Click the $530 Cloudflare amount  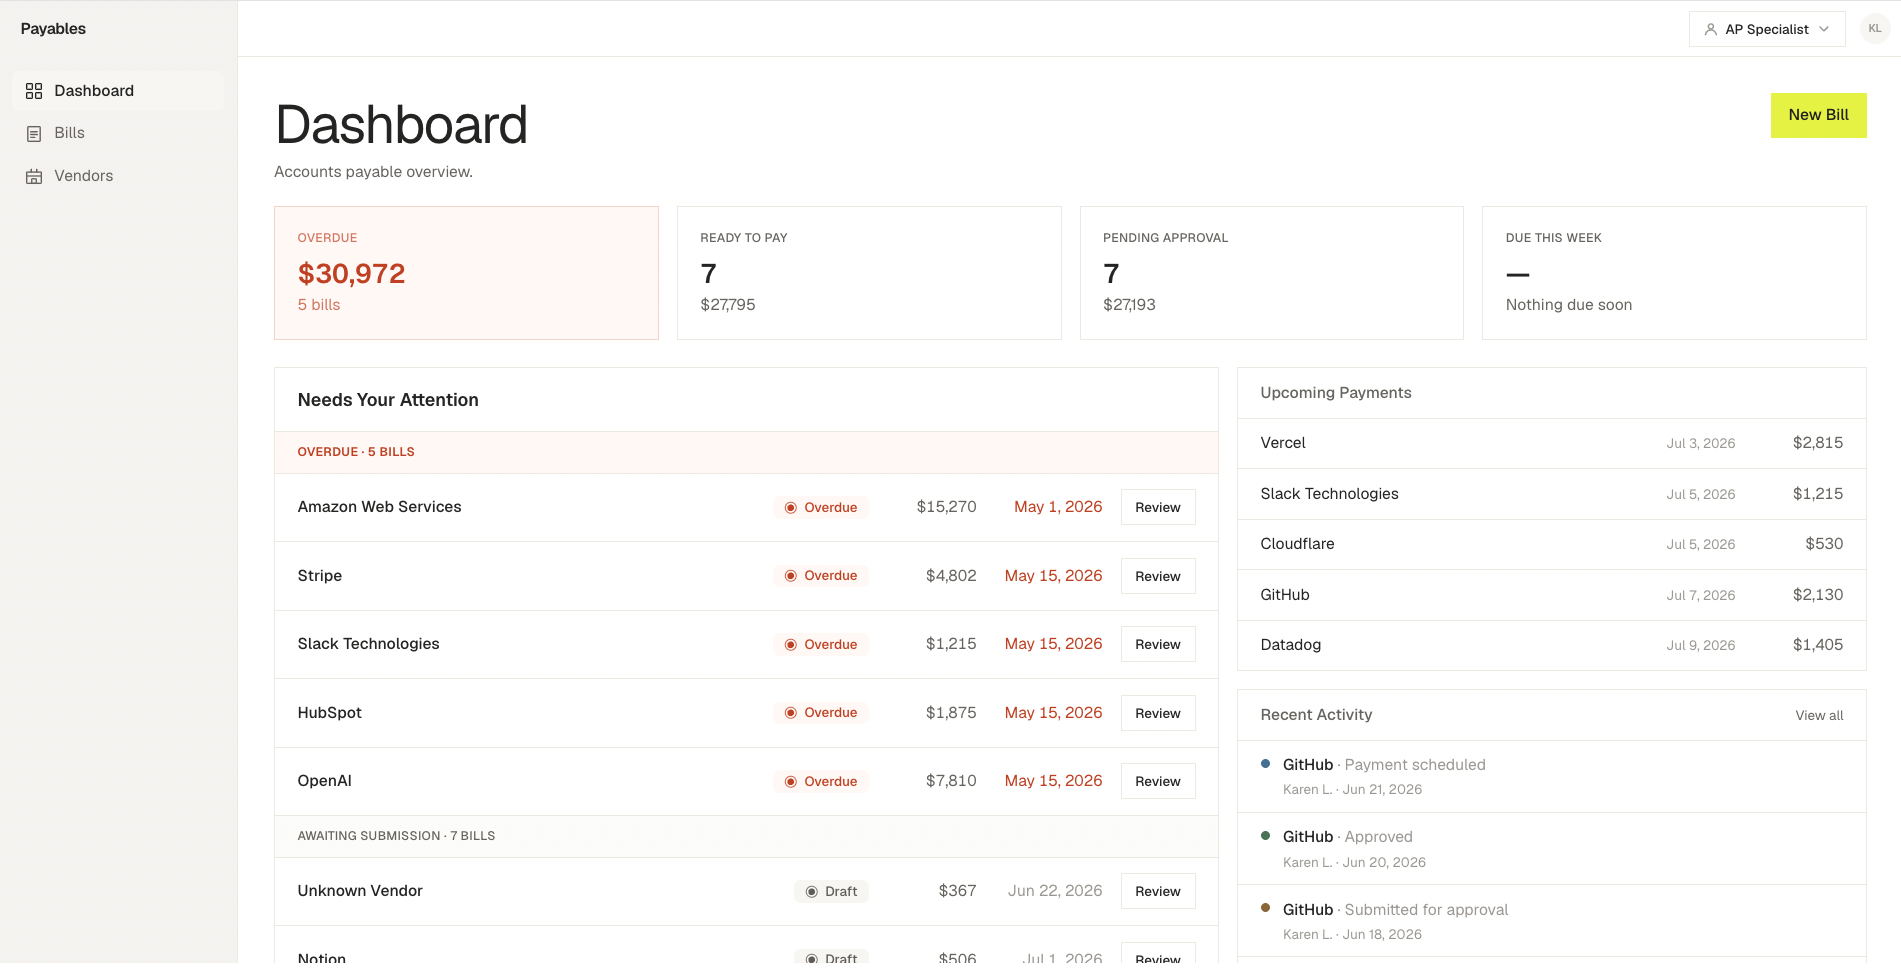pyautogui.click(x=1824, y=544)
